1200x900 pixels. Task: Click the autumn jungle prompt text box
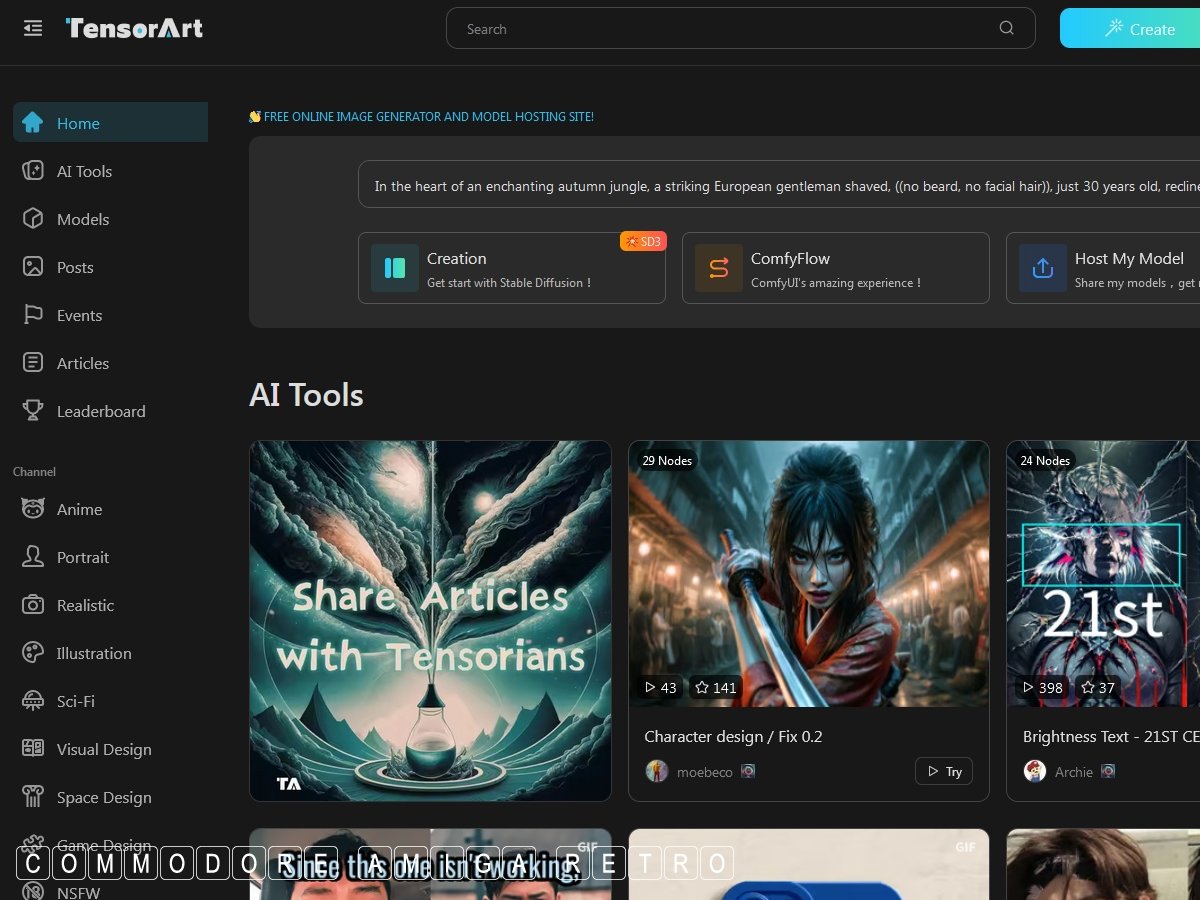(x=780, y=185)
